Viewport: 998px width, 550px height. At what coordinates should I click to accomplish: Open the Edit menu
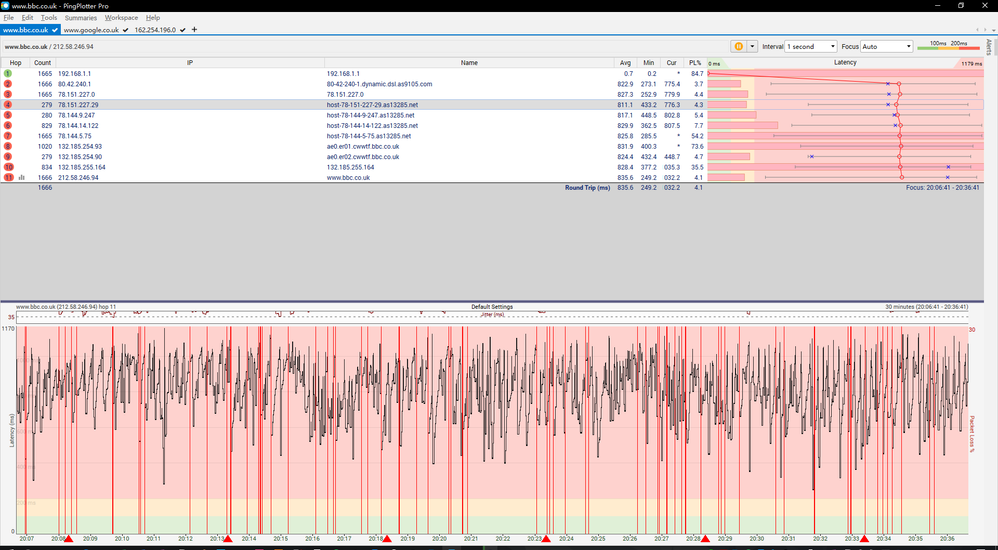[x=27, y=18]
